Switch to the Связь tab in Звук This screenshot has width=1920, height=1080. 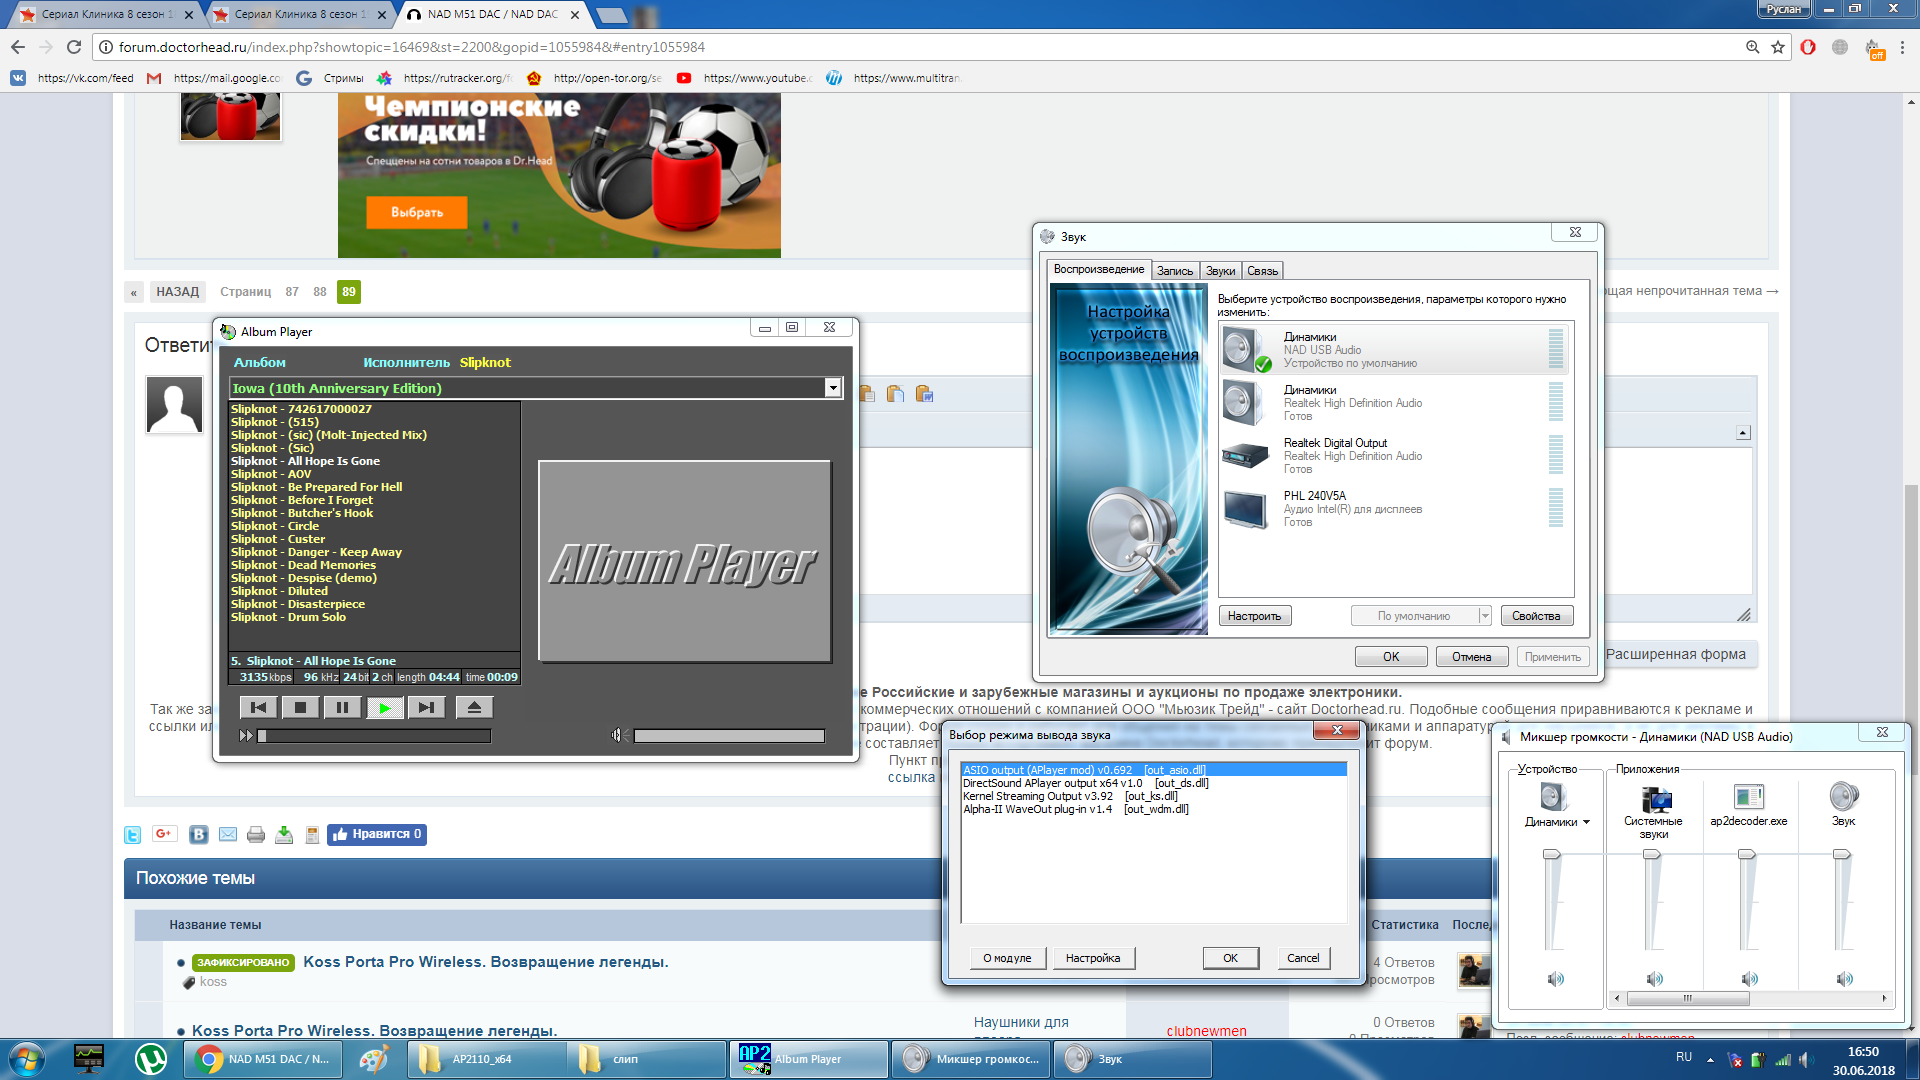(1263, 271)
